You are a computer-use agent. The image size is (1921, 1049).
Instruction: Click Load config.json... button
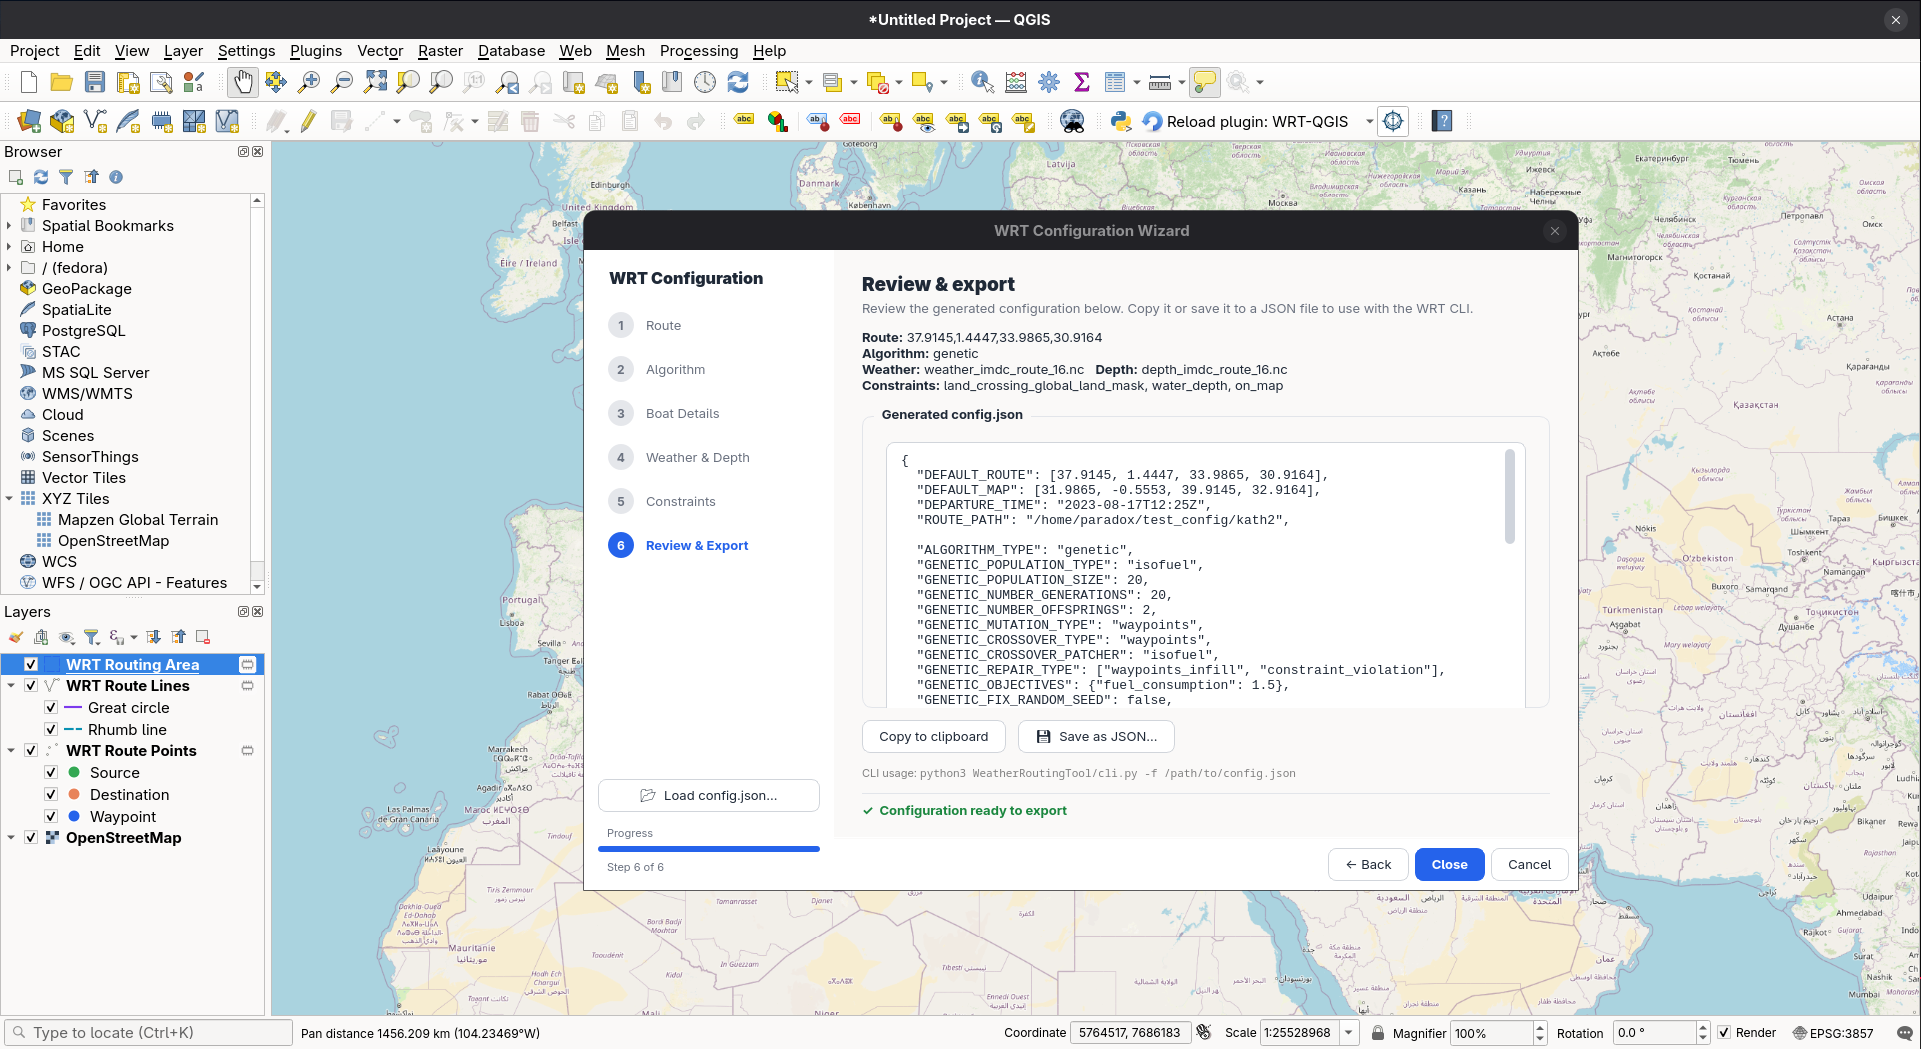[x=709, y=796]
